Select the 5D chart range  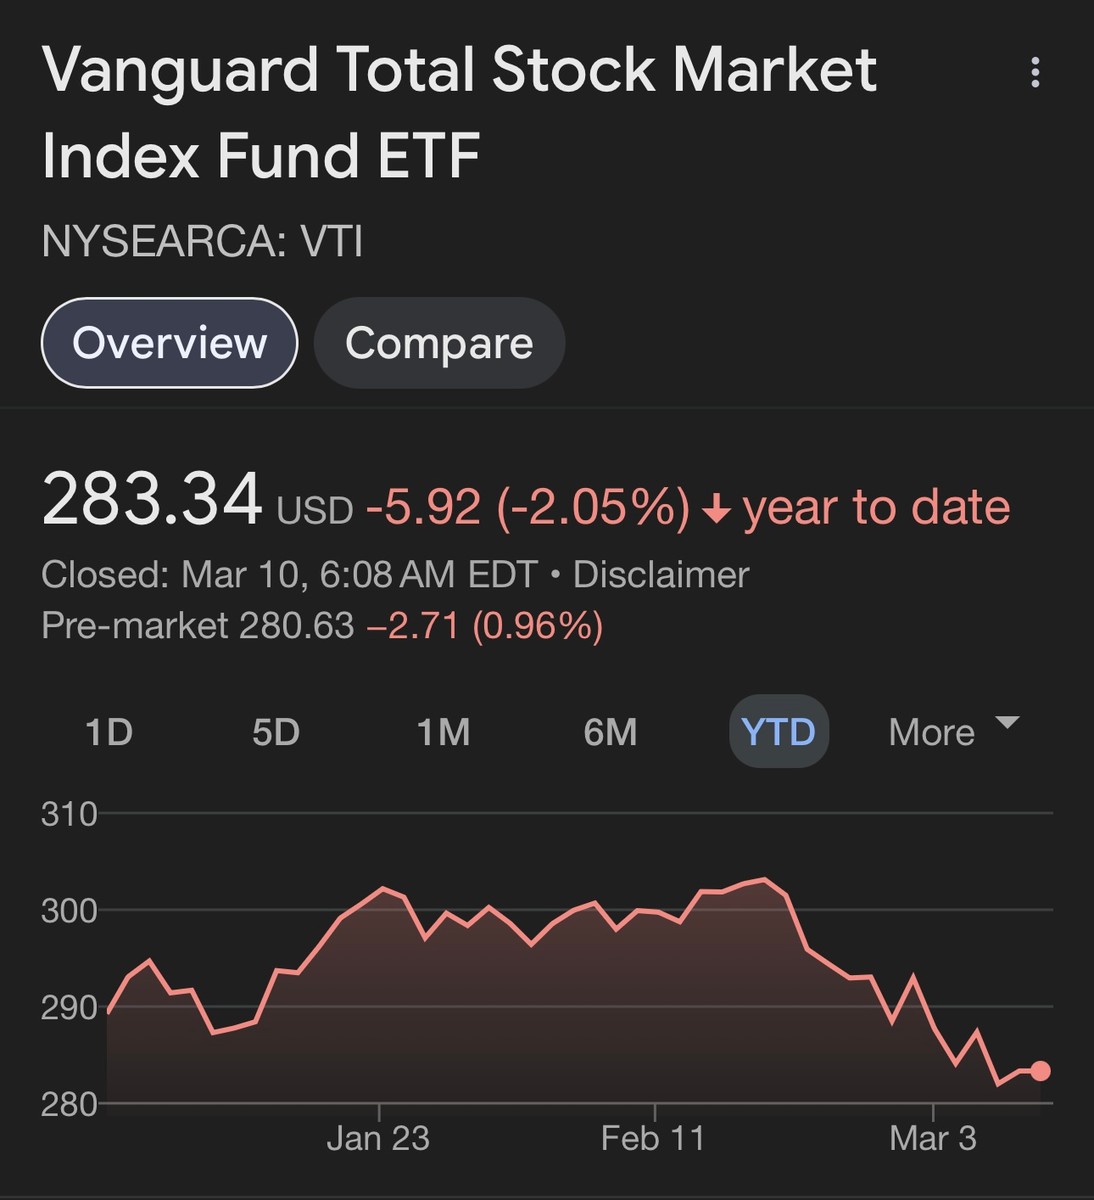(x=276, y=732)
